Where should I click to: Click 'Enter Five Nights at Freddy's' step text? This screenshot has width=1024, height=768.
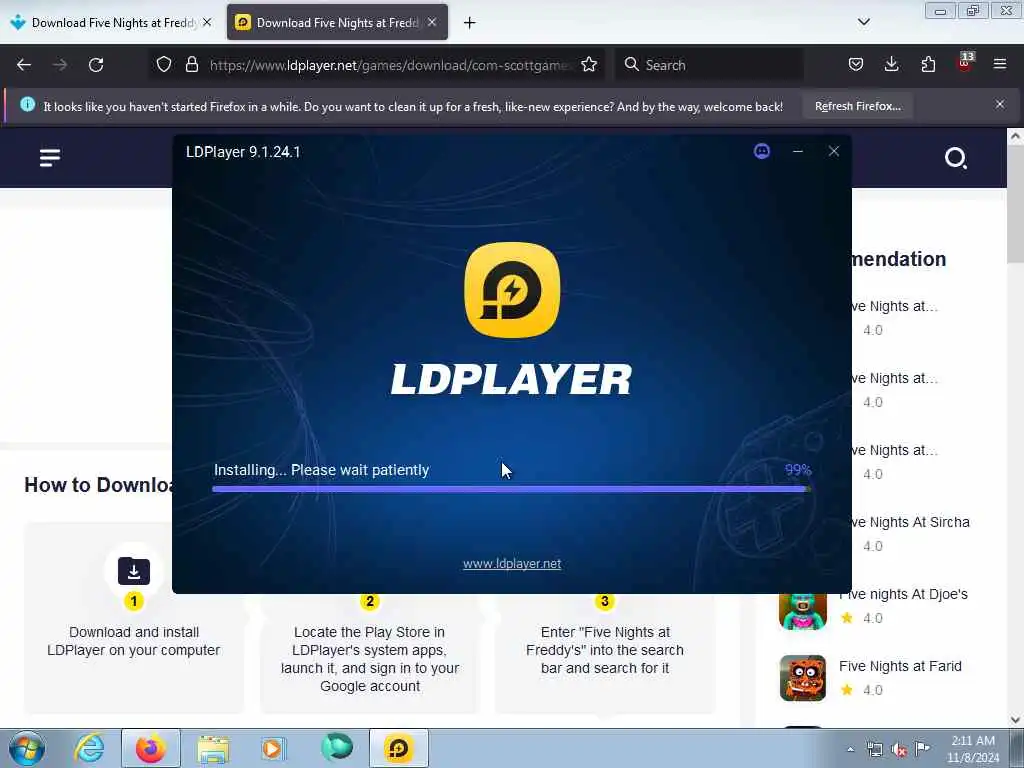tap(605, 650)
